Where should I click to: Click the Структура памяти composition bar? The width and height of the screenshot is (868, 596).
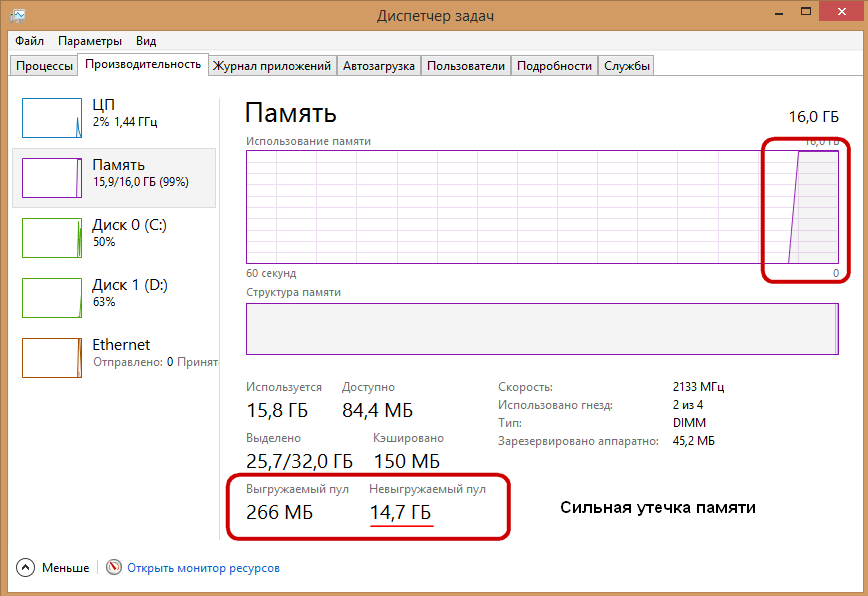540,328
